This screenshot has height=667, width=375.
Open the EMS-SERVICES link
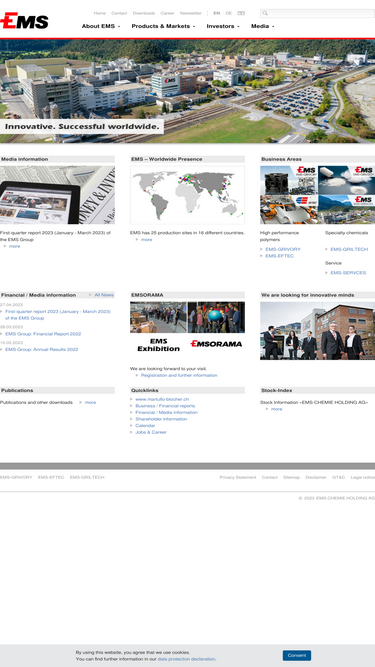(348, 273)
